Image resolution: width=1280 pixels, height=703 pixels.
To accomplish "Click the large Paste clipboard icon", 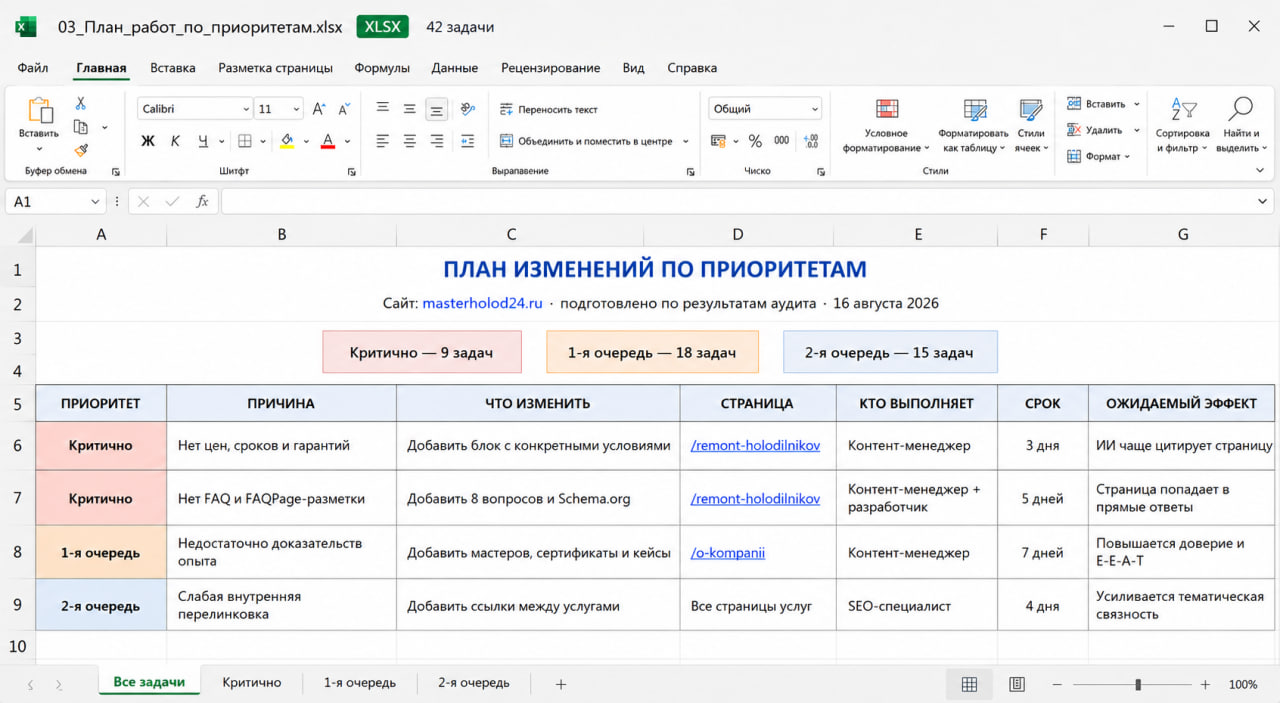I will point(40,111).
